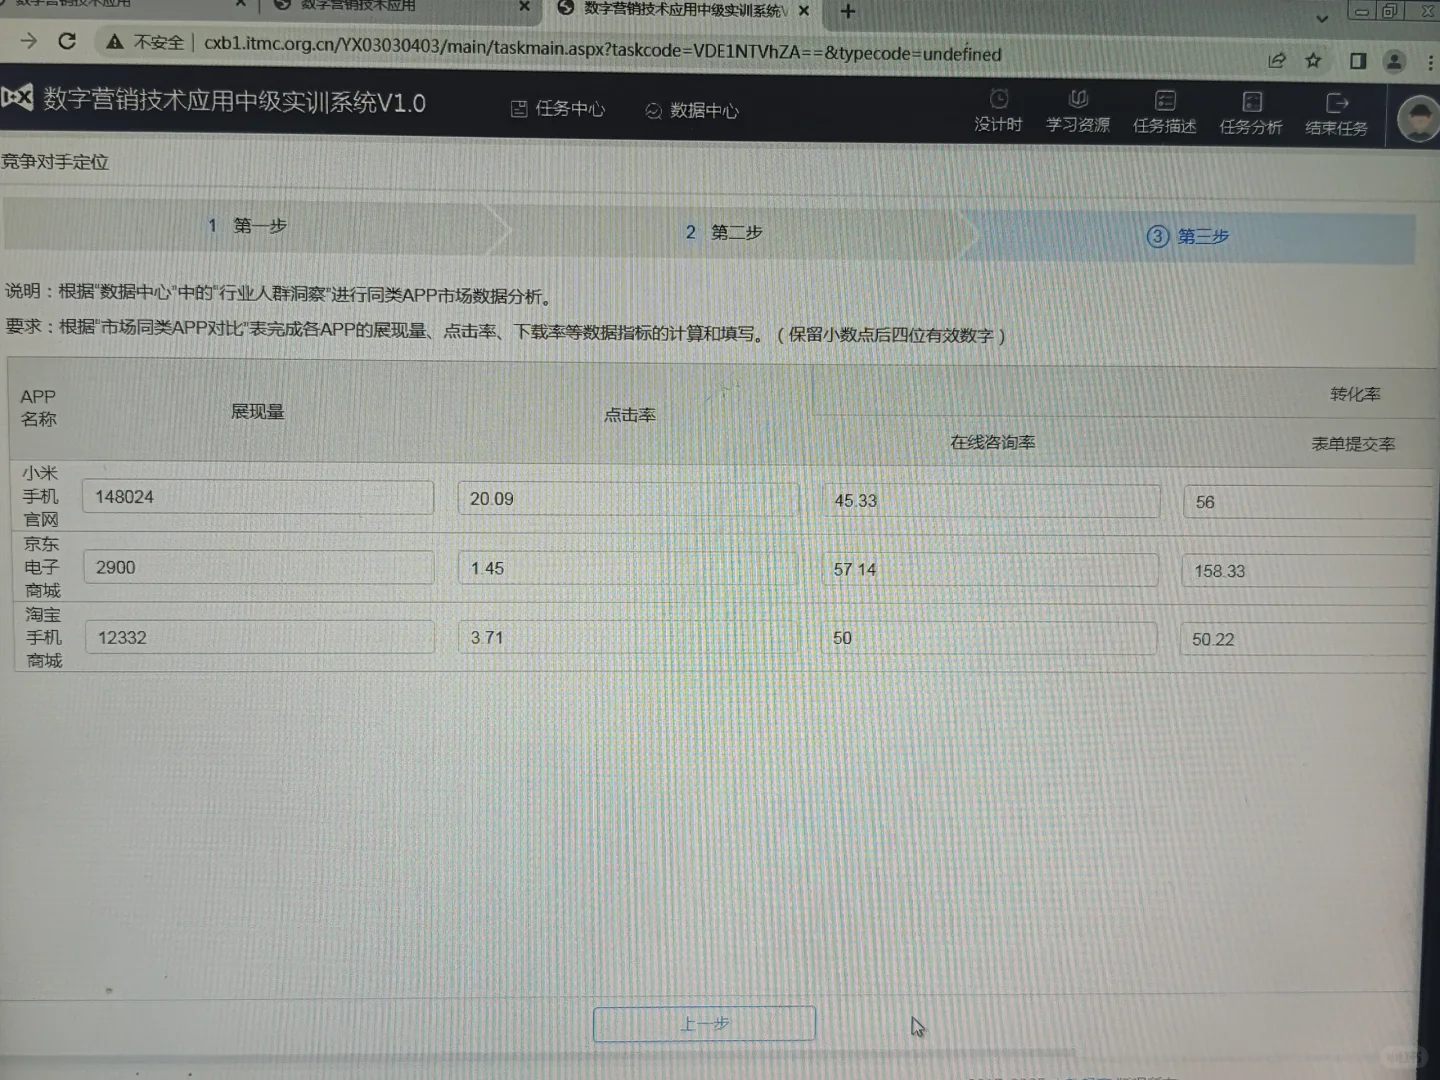This screenshot has height=1080, width=1440.
Task: Open the tab search chevron
Action: 1322,18
